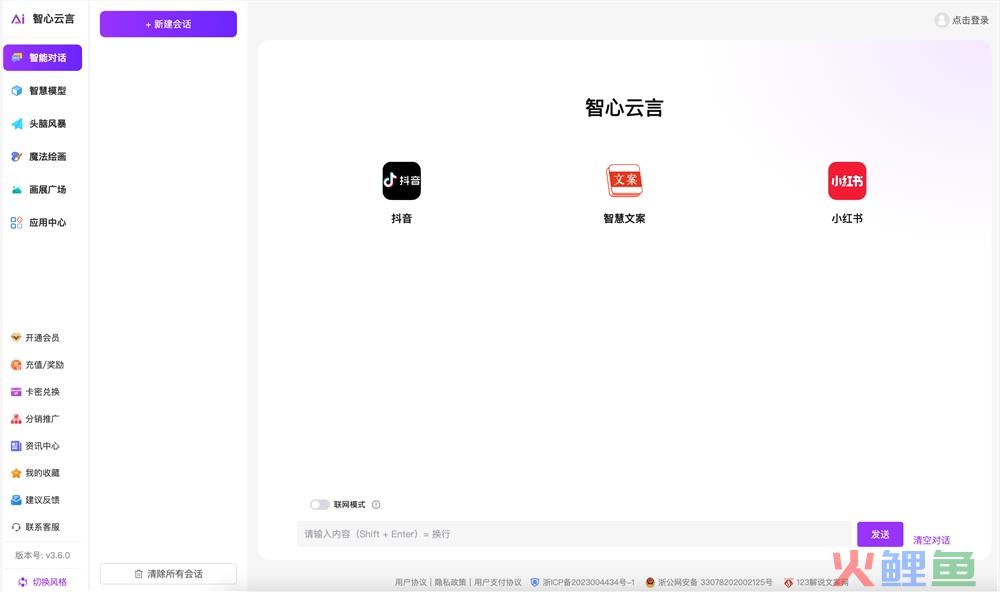1000x592 pixels.
Task: Click the 智慧模型 cube icon
Action: point(17,91)
